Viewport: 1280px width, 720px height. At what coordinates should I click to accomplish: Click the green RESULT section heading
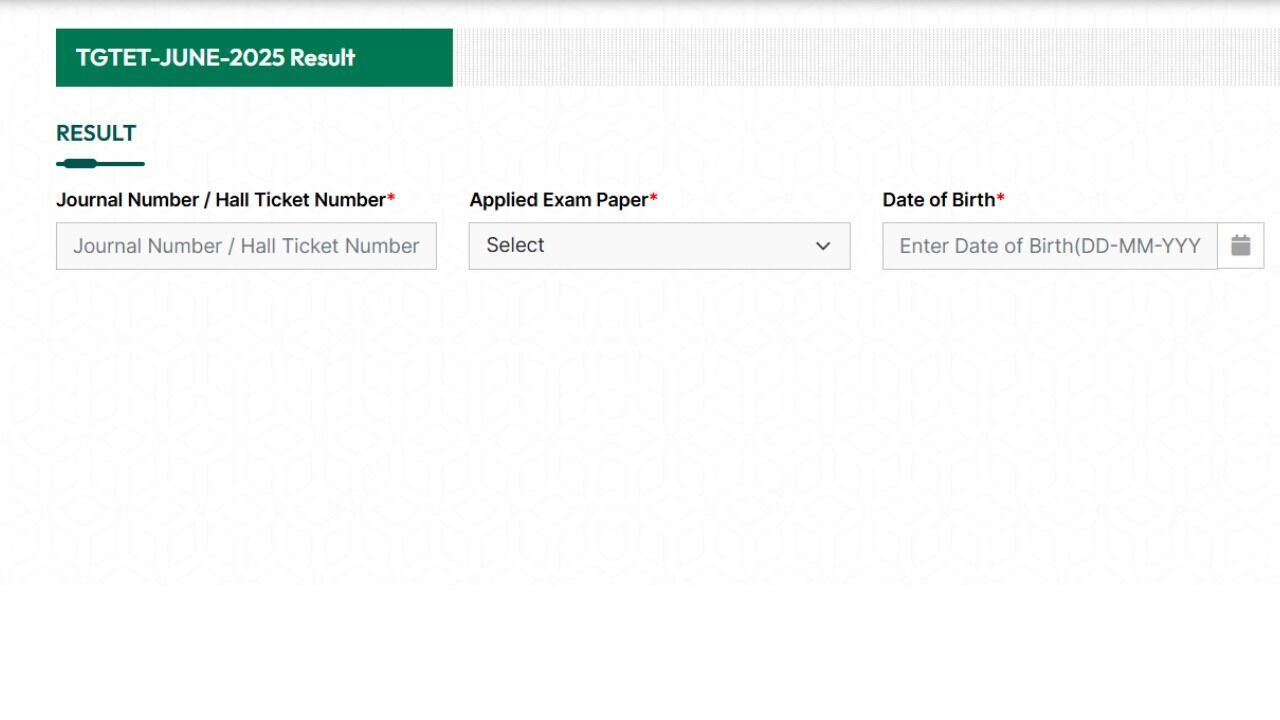pos(96,133)
